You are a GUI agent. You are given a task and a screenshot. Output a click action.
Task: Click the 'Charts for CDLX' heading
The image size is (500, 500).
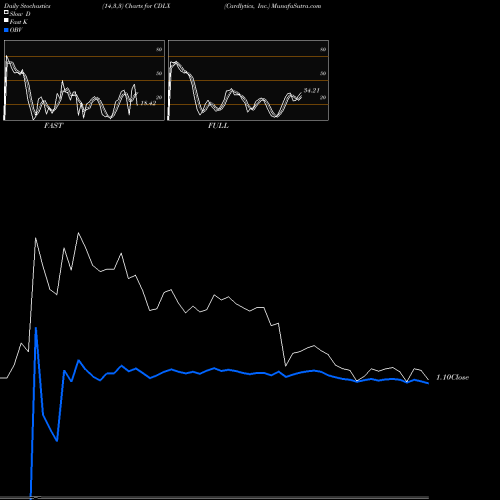(148, 6)
